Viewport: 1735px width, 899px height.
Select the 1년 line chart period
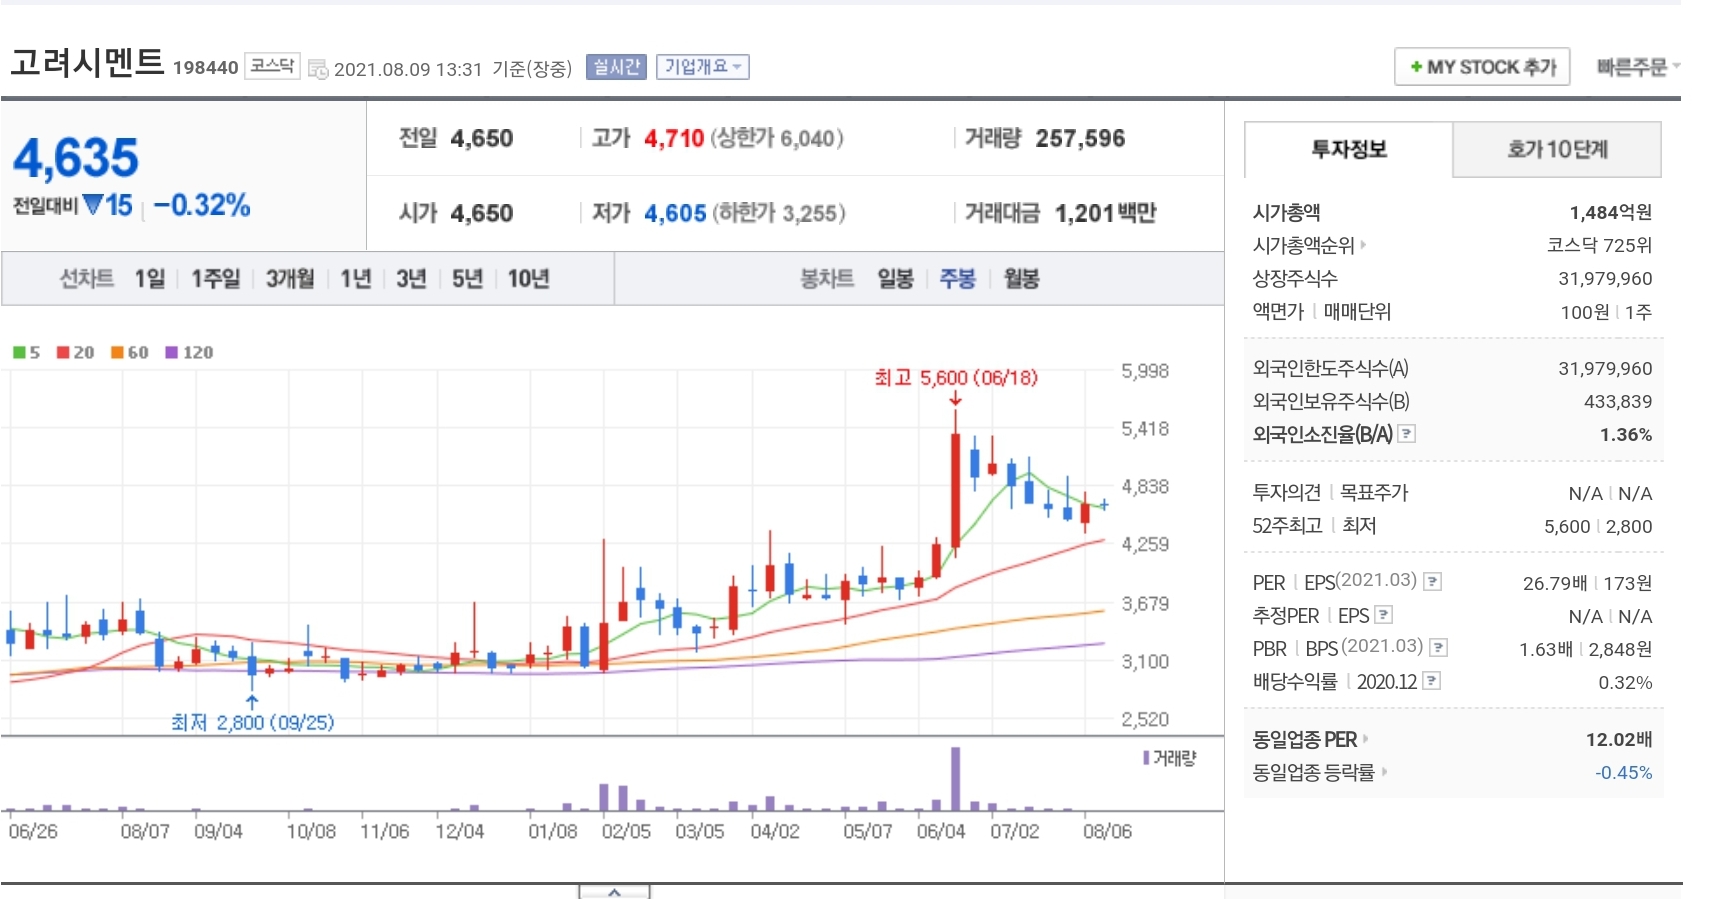[356, 279]
